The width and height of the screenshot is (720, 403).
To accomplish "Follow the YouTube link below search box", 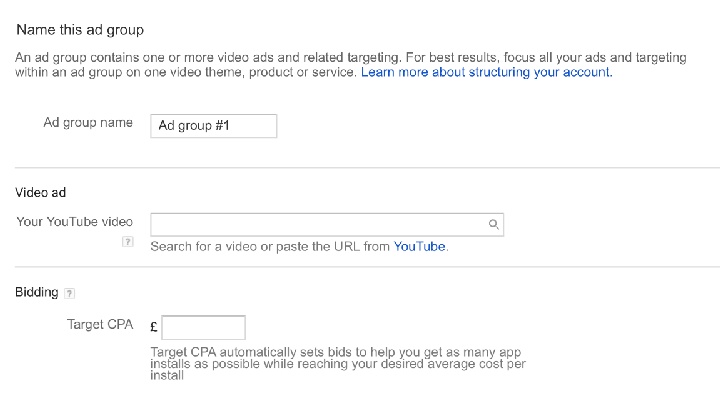I will (420, 246).
